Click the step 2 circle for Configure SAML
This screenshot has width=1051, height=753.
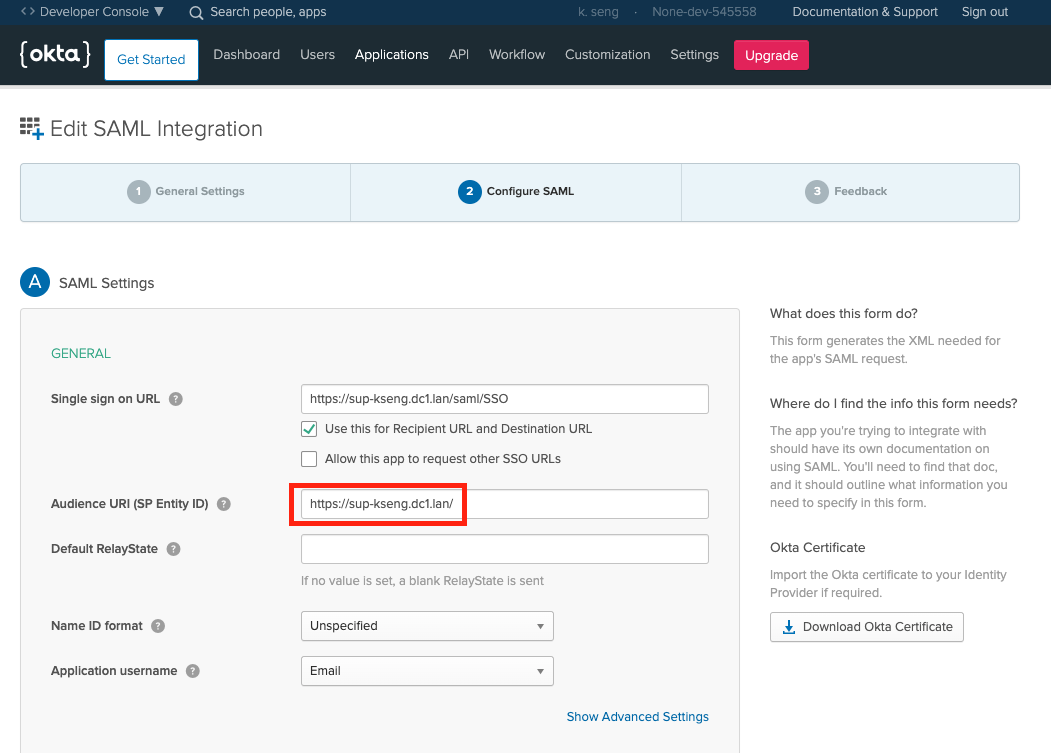click(x=470, y=192)
